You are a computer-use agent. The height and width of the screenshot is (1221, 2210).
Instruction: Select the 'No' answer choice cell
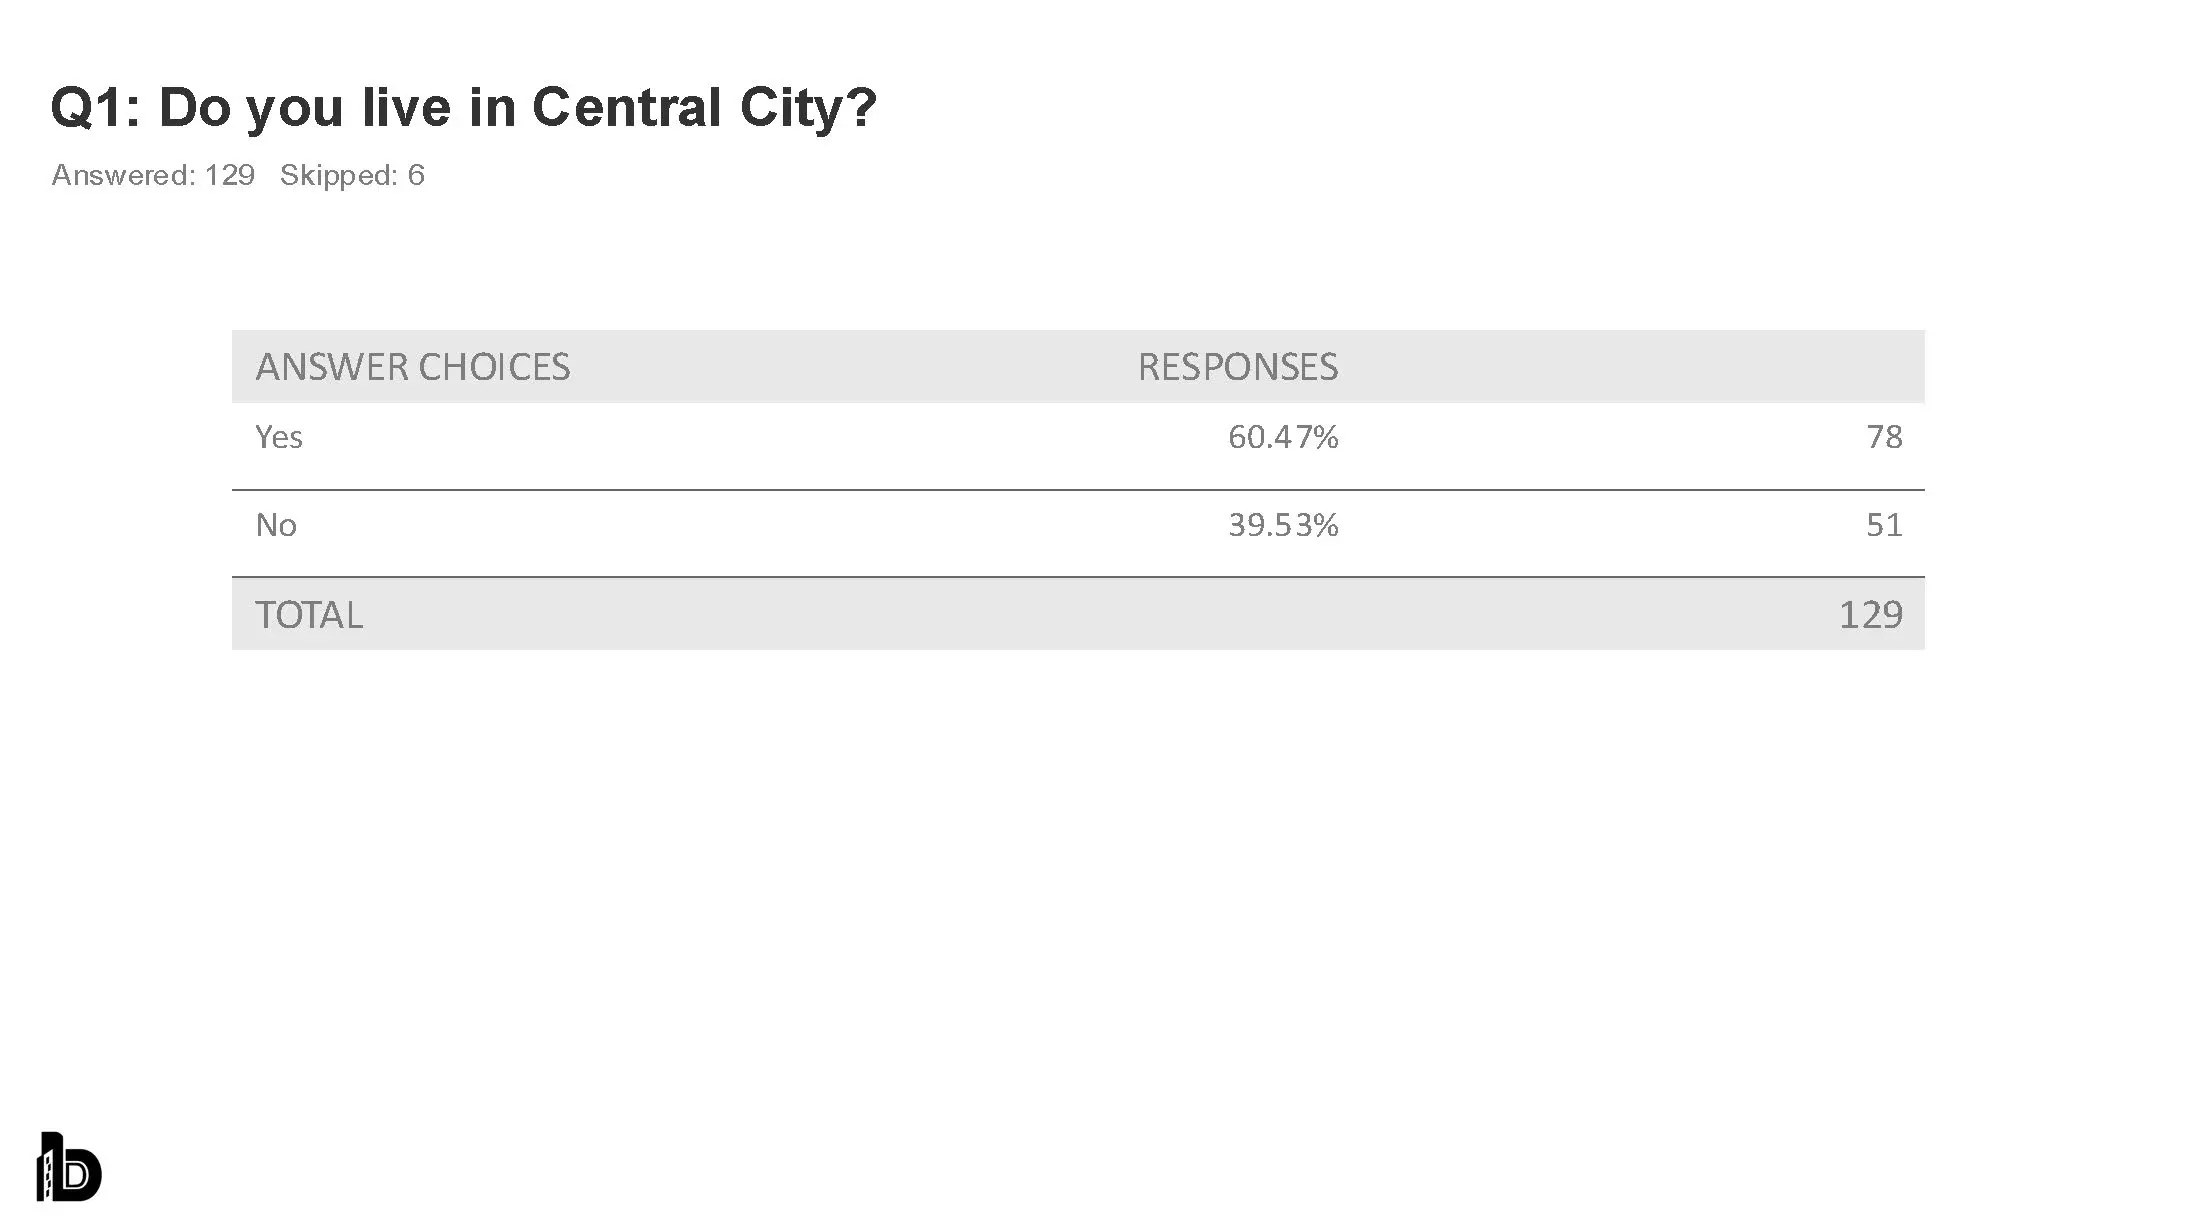[x=276, y=525]
